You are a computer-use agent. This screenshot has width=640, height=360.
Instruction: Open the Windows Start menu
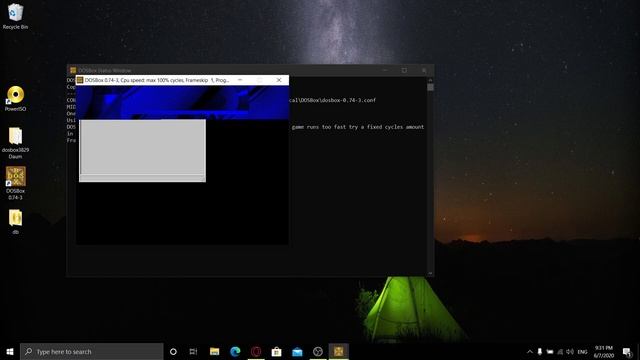[x=10, y=351]
